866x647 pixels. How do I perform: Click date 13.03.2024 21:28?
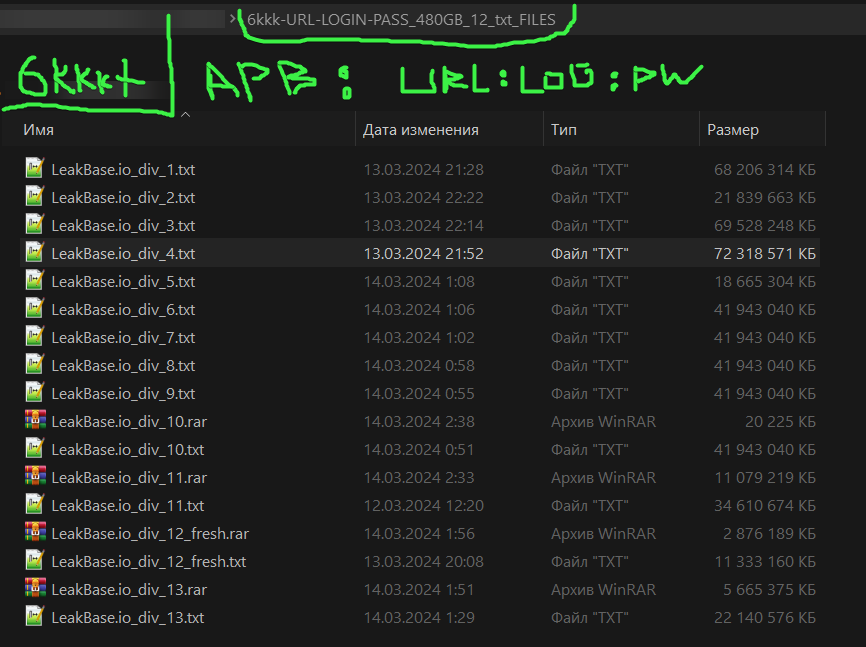coord(424,170)
